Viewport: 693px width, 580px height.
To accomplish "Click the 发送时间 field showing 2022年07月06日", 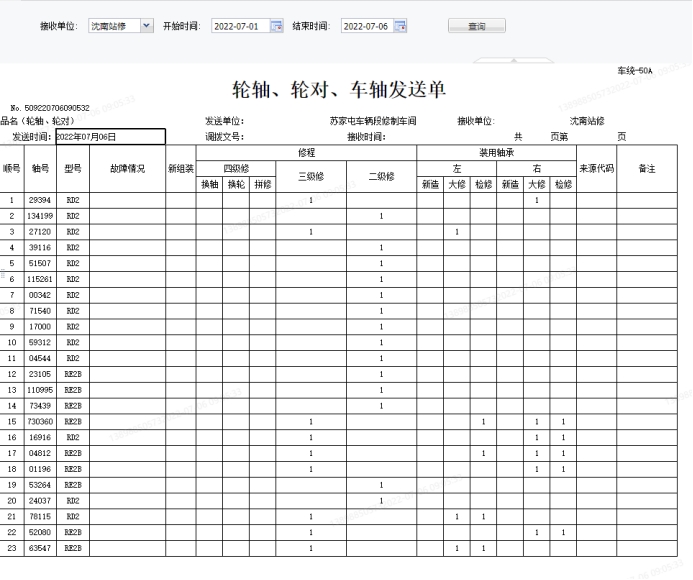I will coord(110,137).
